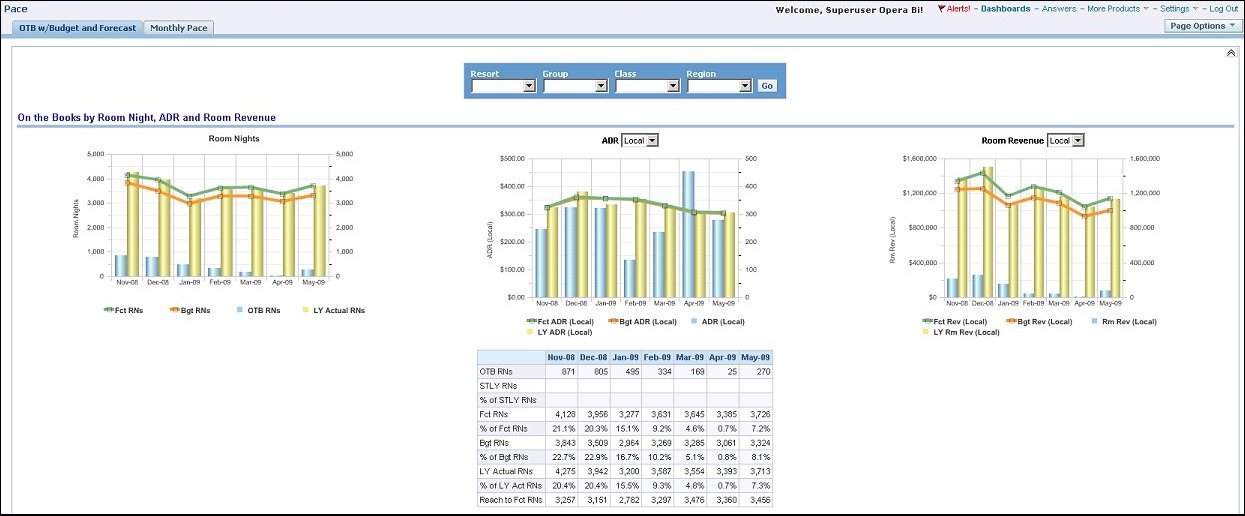Image resolution: width=1245 pixels, height=516 pixels.
Task: Select OTB w/Budget and Forecast tab
Action: pyautogui.click(x=77, y=28)
